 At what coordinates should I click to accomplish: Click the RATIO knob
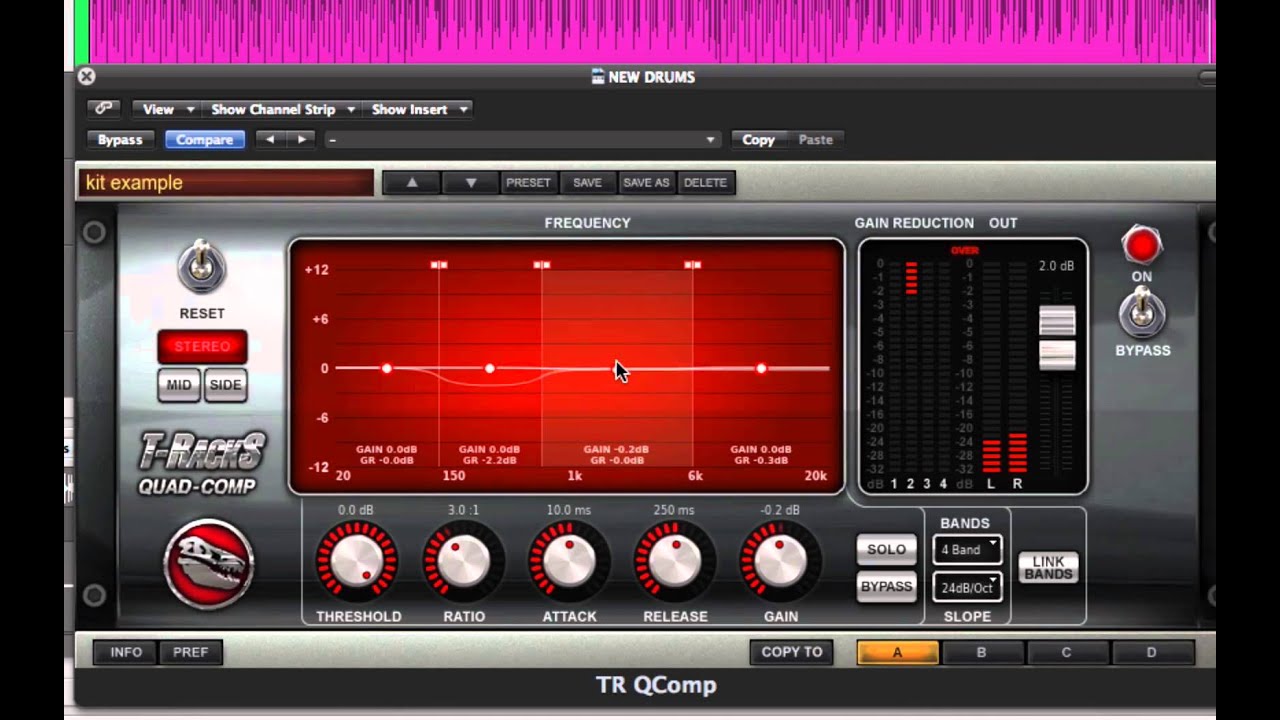tap(463, 562)
